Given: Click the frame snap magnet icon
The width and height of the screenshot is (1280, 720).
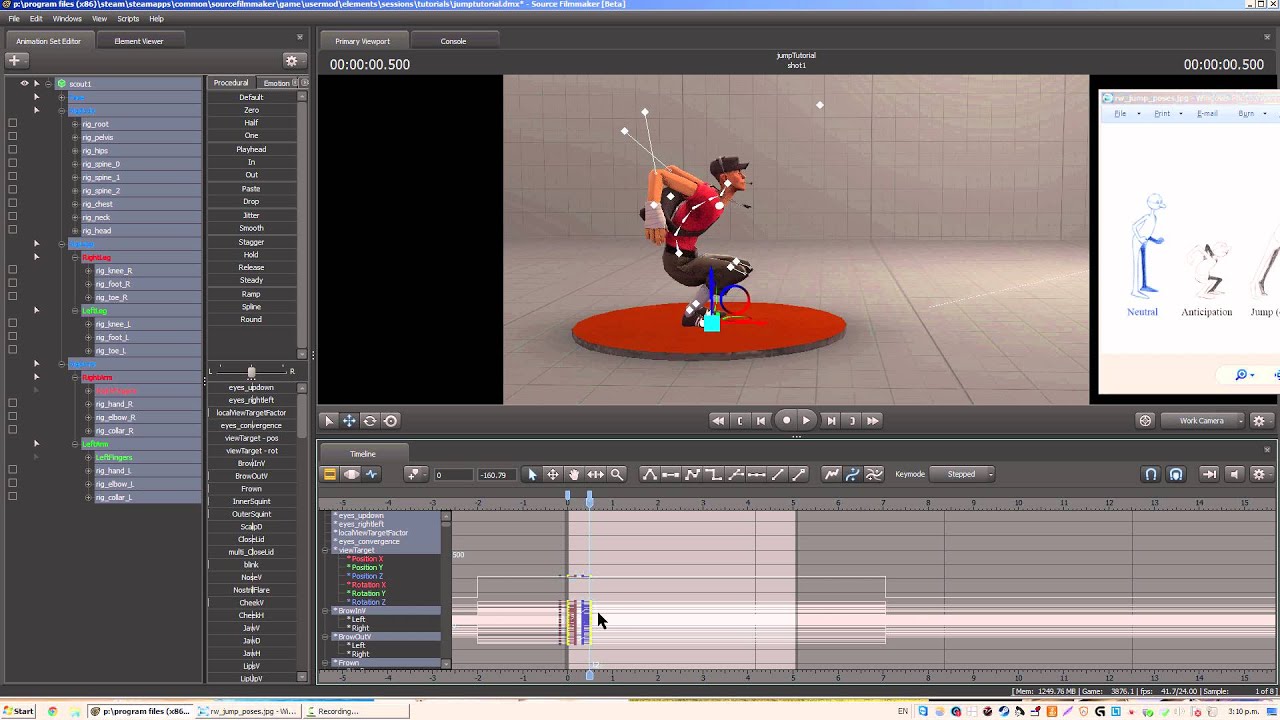Looking at the screenshot, I should 1176,474.
